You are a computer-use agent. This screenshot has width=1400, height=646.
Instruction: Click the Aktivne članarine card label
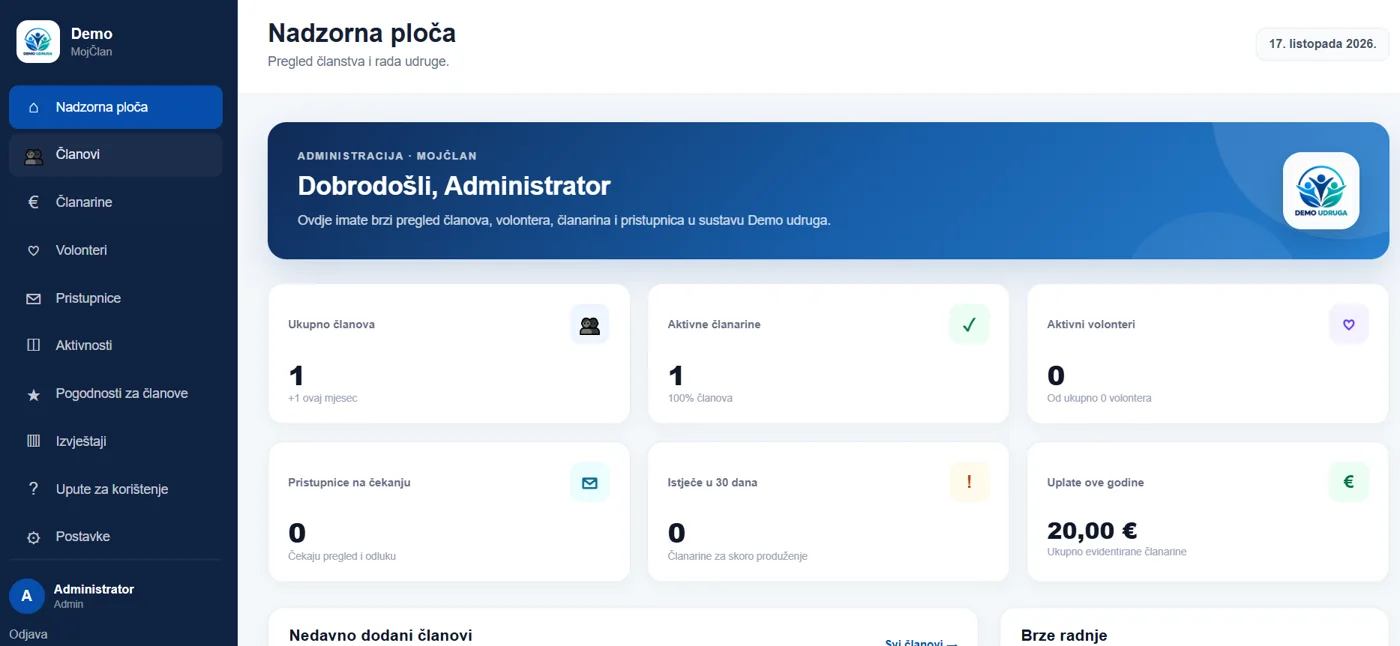714,324
